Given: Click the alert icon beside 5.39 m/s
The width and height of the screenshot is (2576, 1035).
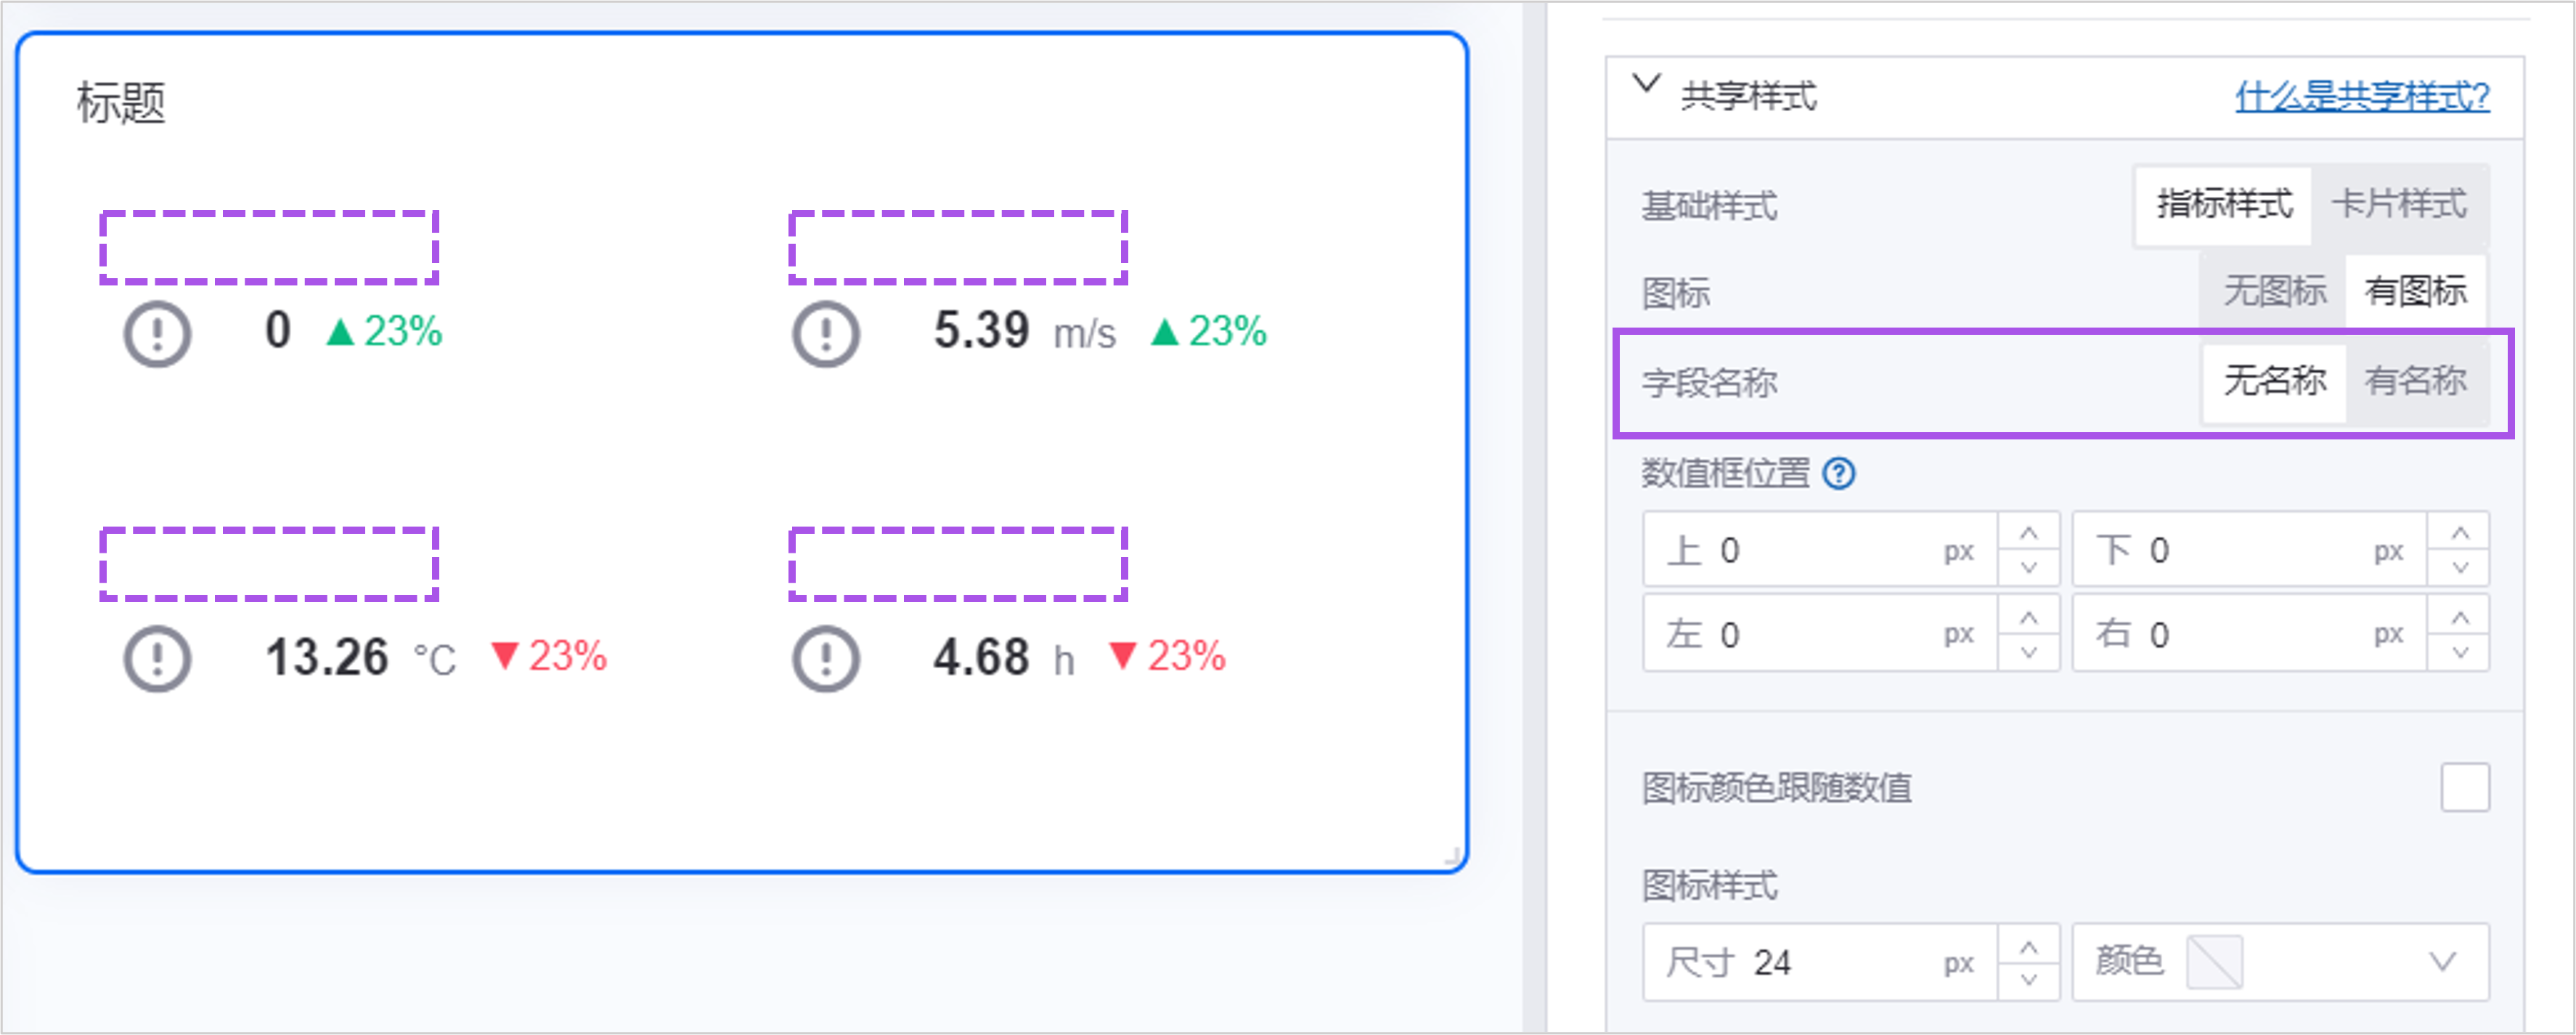Looking at the screenshot, I should (826, 333).
